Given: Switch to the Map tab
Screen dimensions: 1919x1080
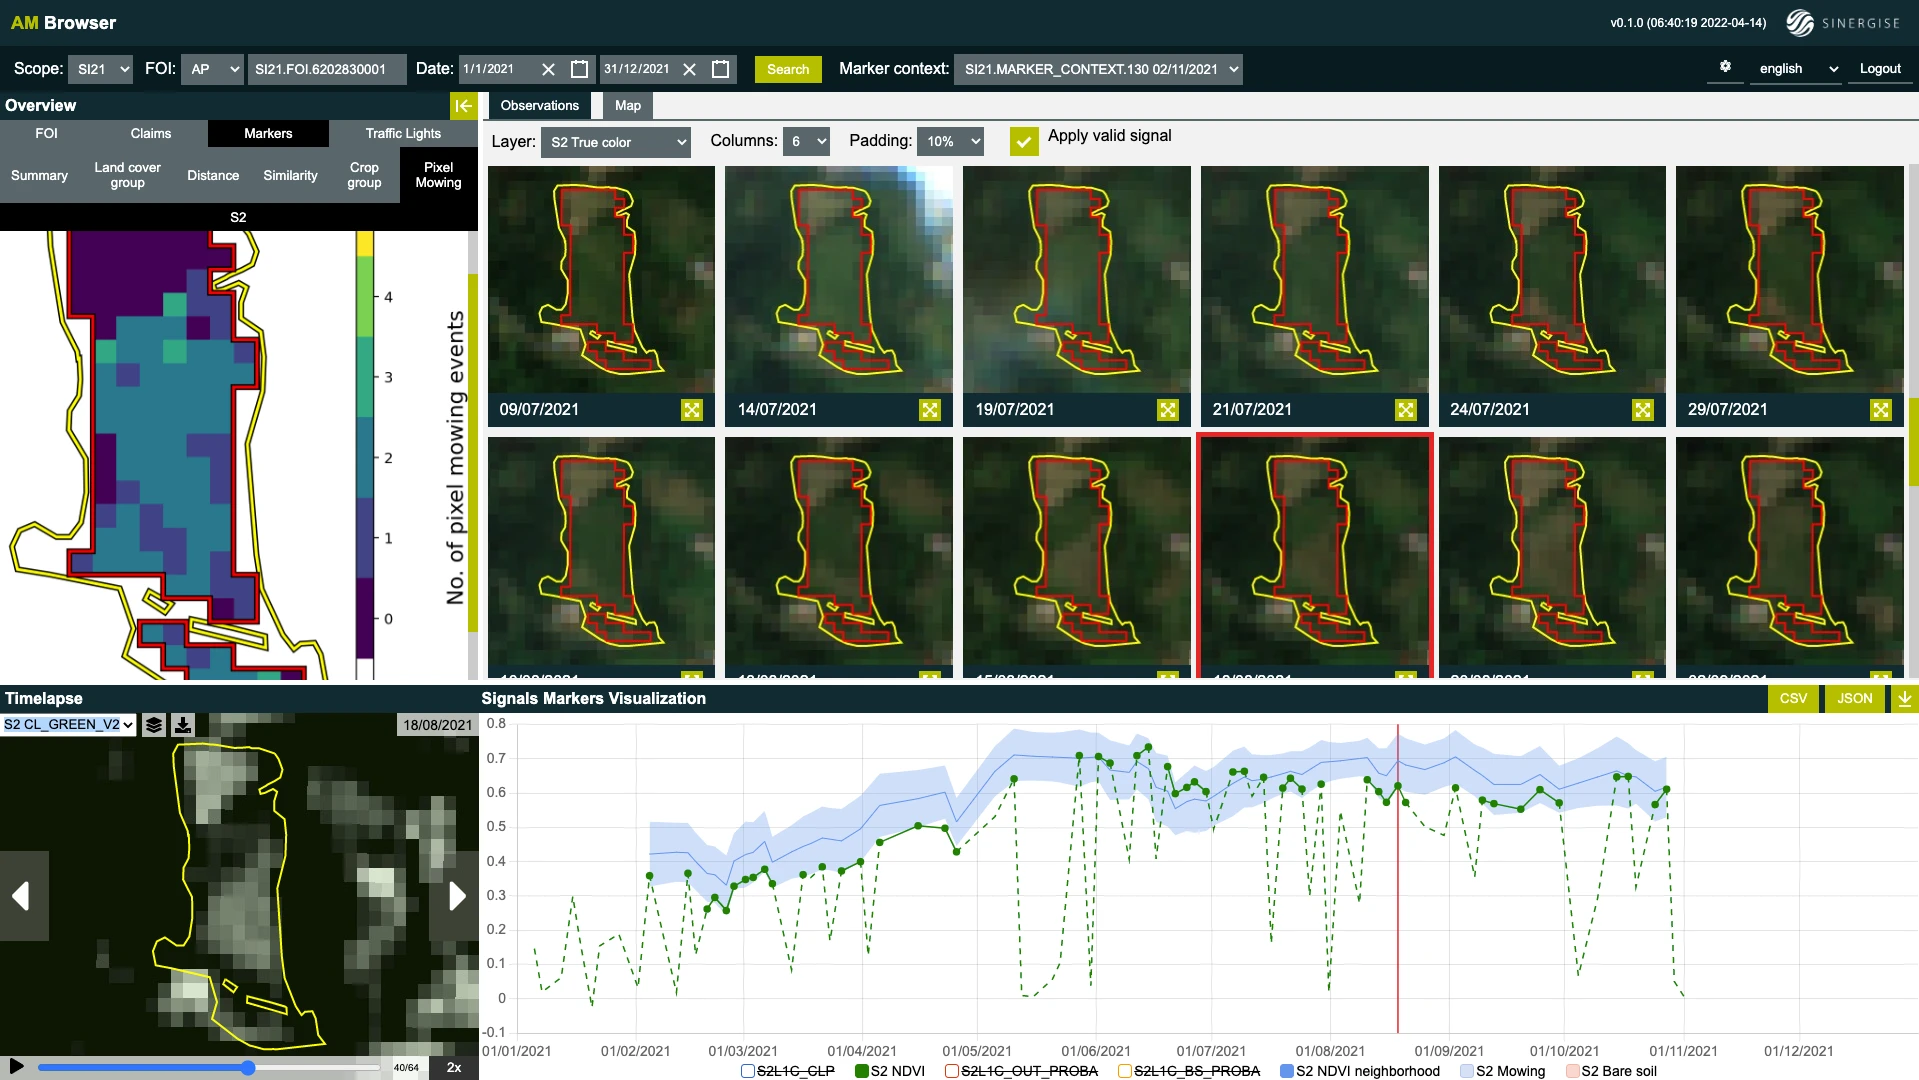Looking at the screenshot, I should point(627,106).
